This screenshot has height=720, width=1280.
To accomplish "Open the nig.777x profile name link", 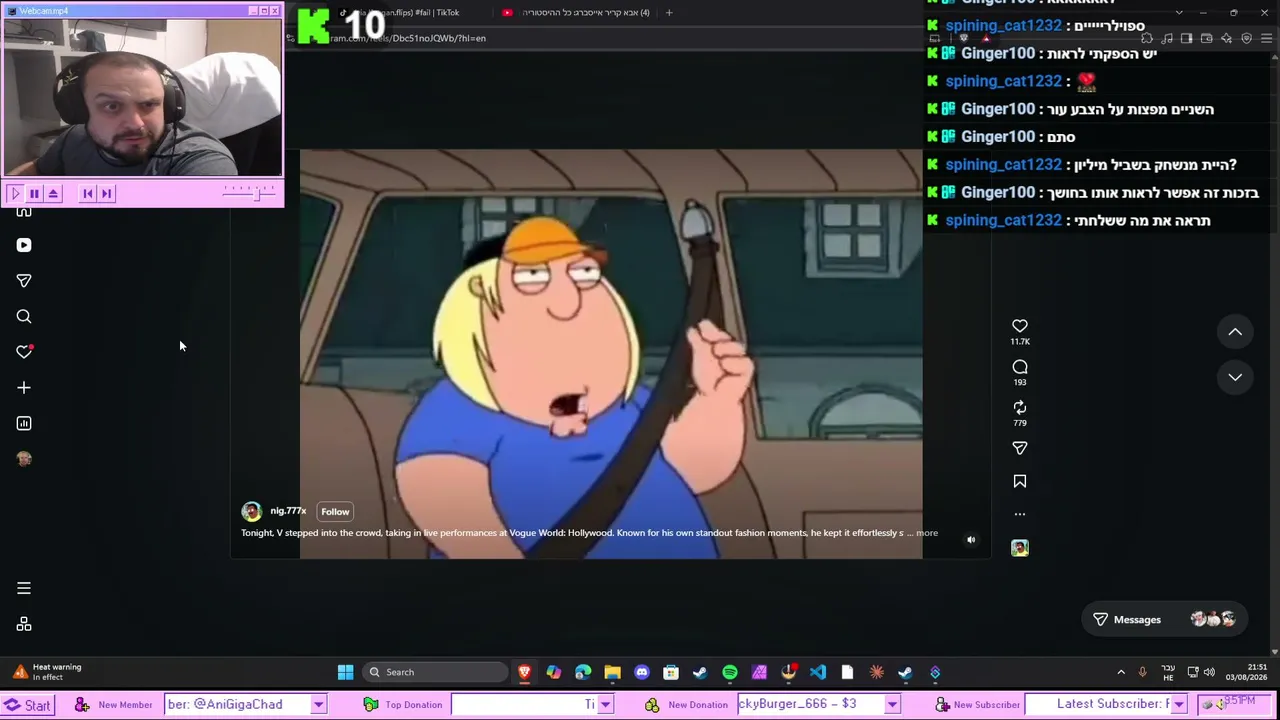I will [x=288, y=511].
